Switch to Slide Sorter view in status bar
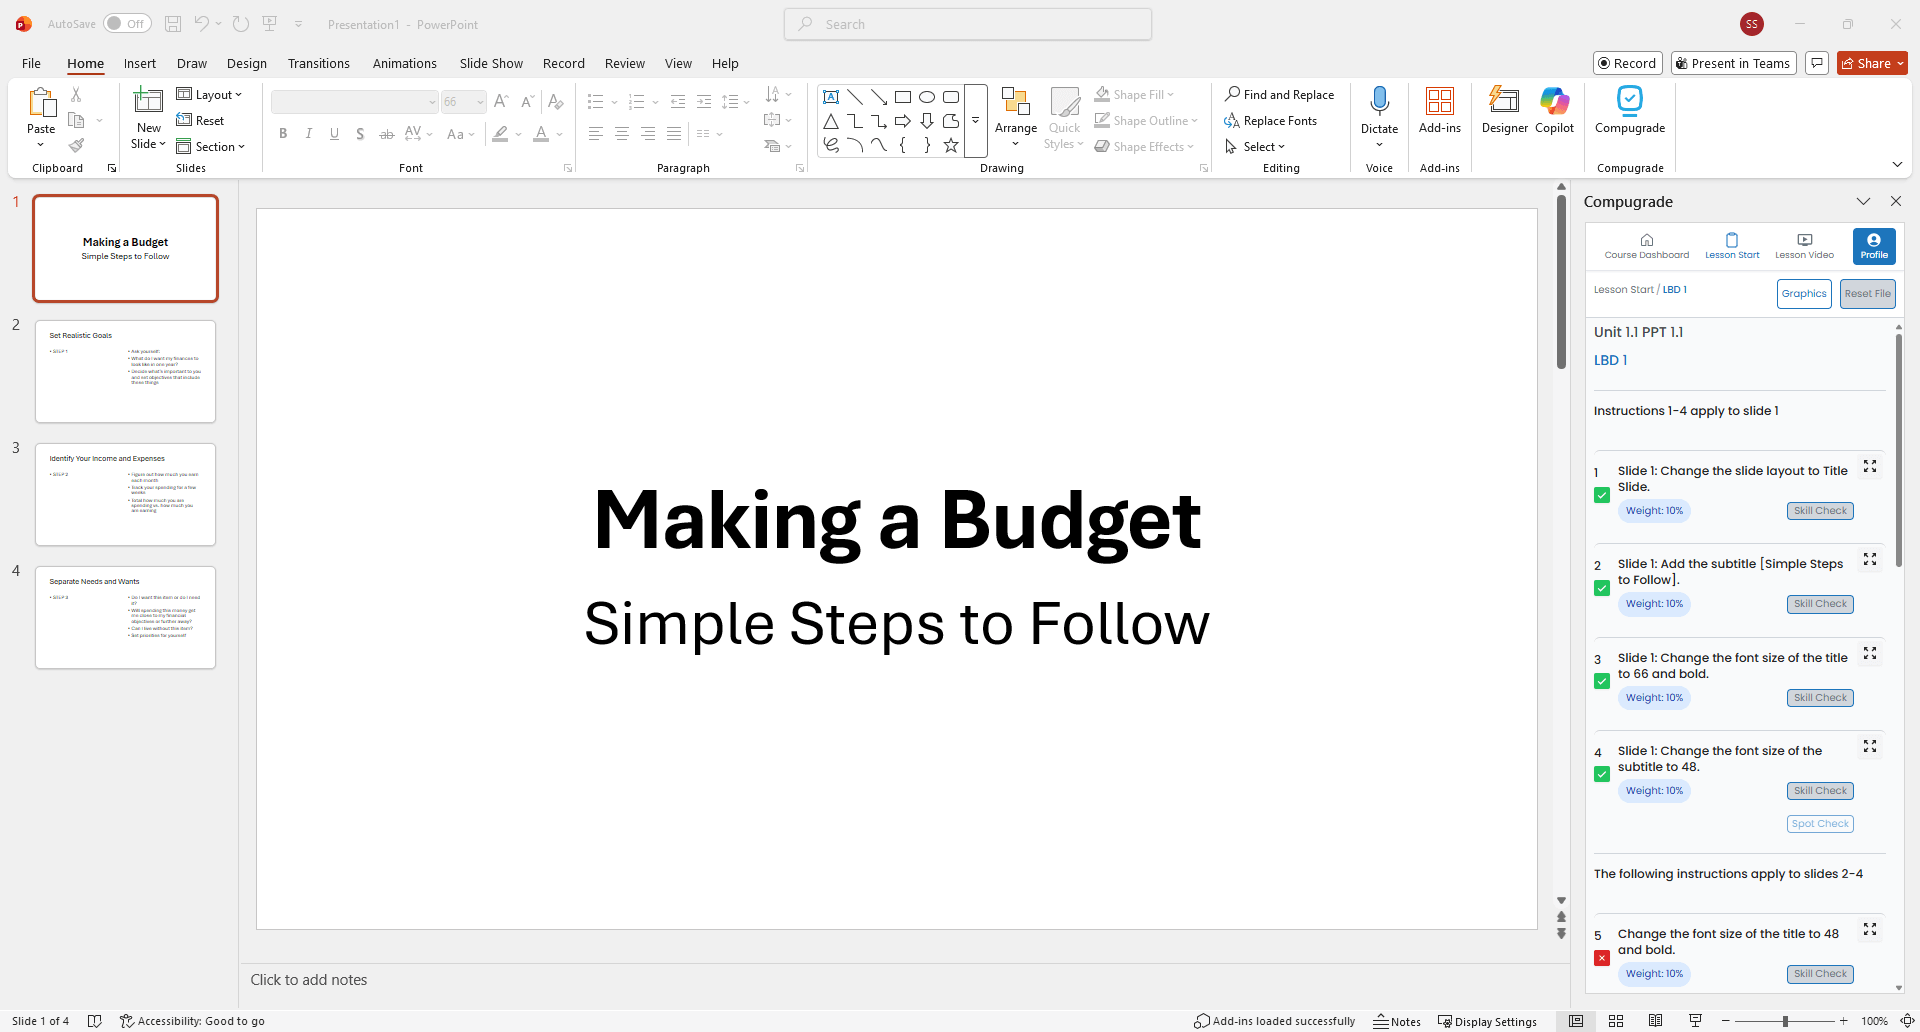This screenshot has height=1032, width=1920. tap(1616, 1021)
